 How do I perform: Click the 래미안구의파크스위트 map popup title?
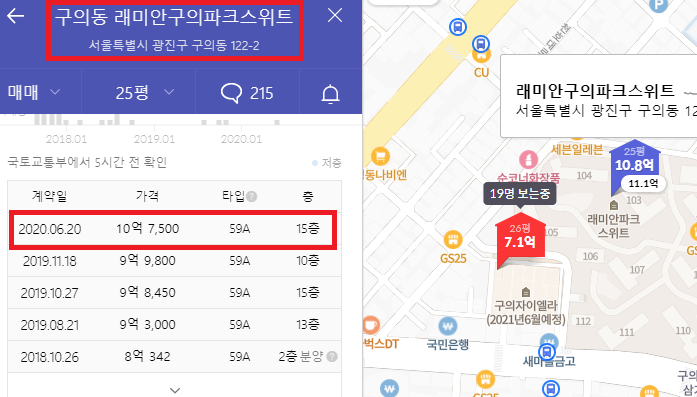pos(595,91)
